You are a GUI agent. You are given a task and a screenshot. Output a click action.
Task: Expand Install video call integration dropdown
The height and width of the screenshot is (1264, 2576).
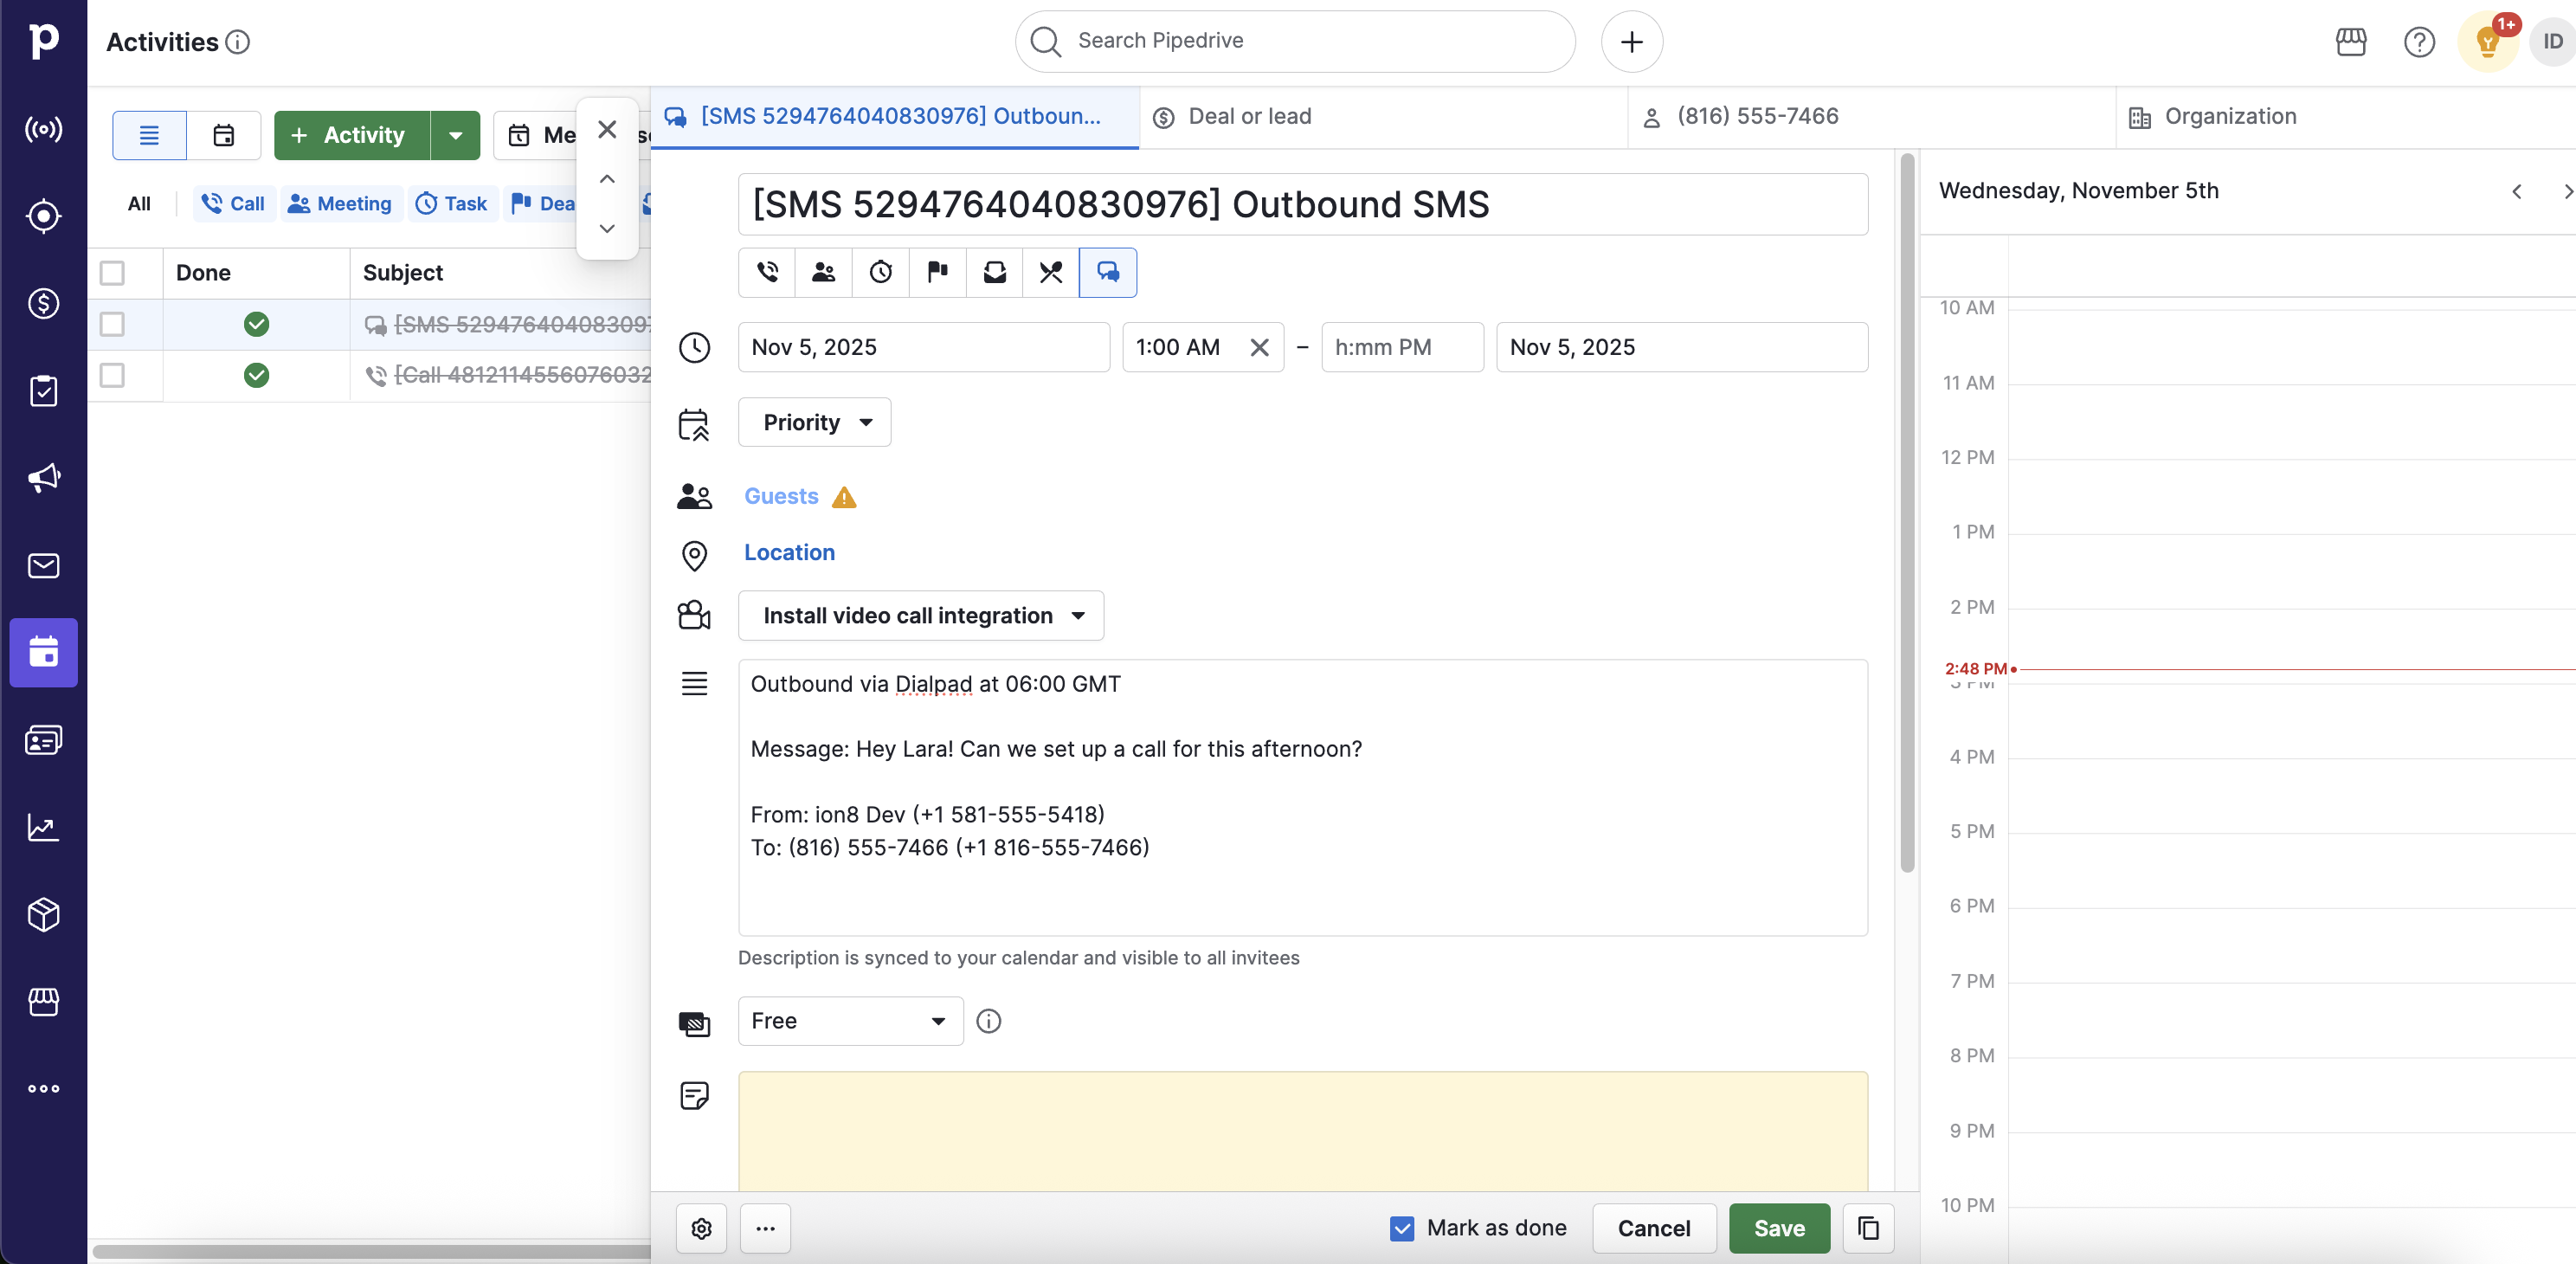click(921, 615)
